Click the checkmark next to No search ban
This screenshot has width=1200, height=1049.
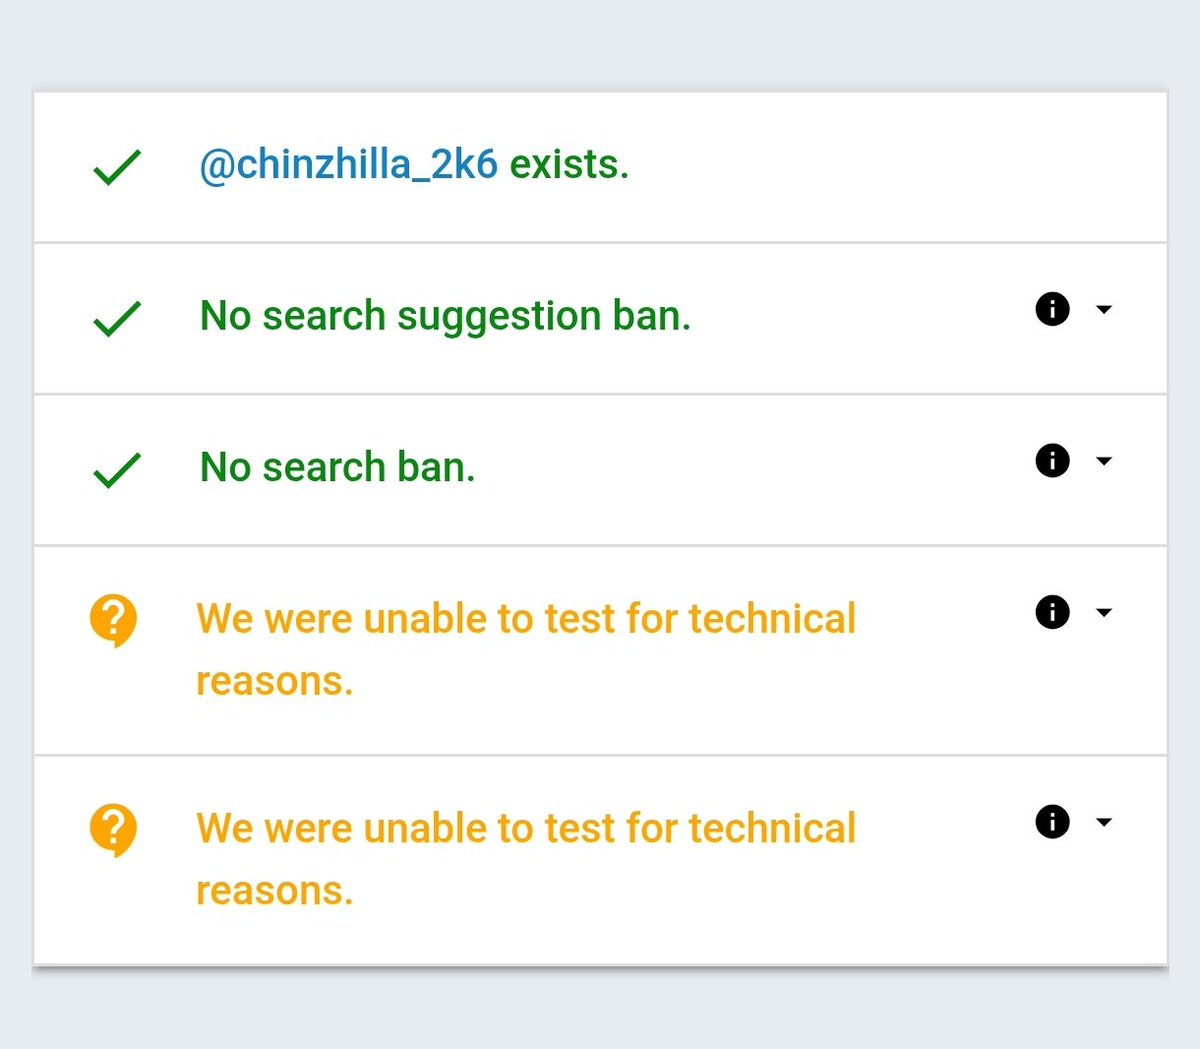(117, 470)
